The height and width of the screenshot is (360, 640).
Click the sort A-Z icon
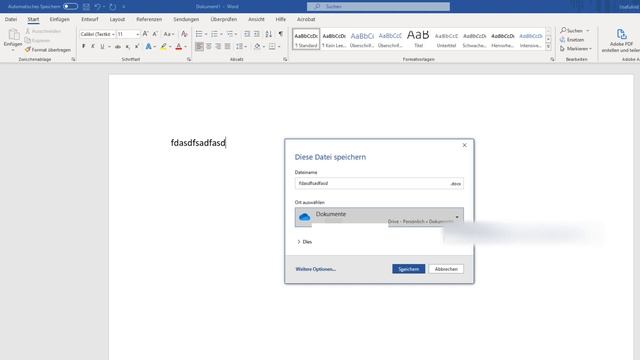pos(269,34)
